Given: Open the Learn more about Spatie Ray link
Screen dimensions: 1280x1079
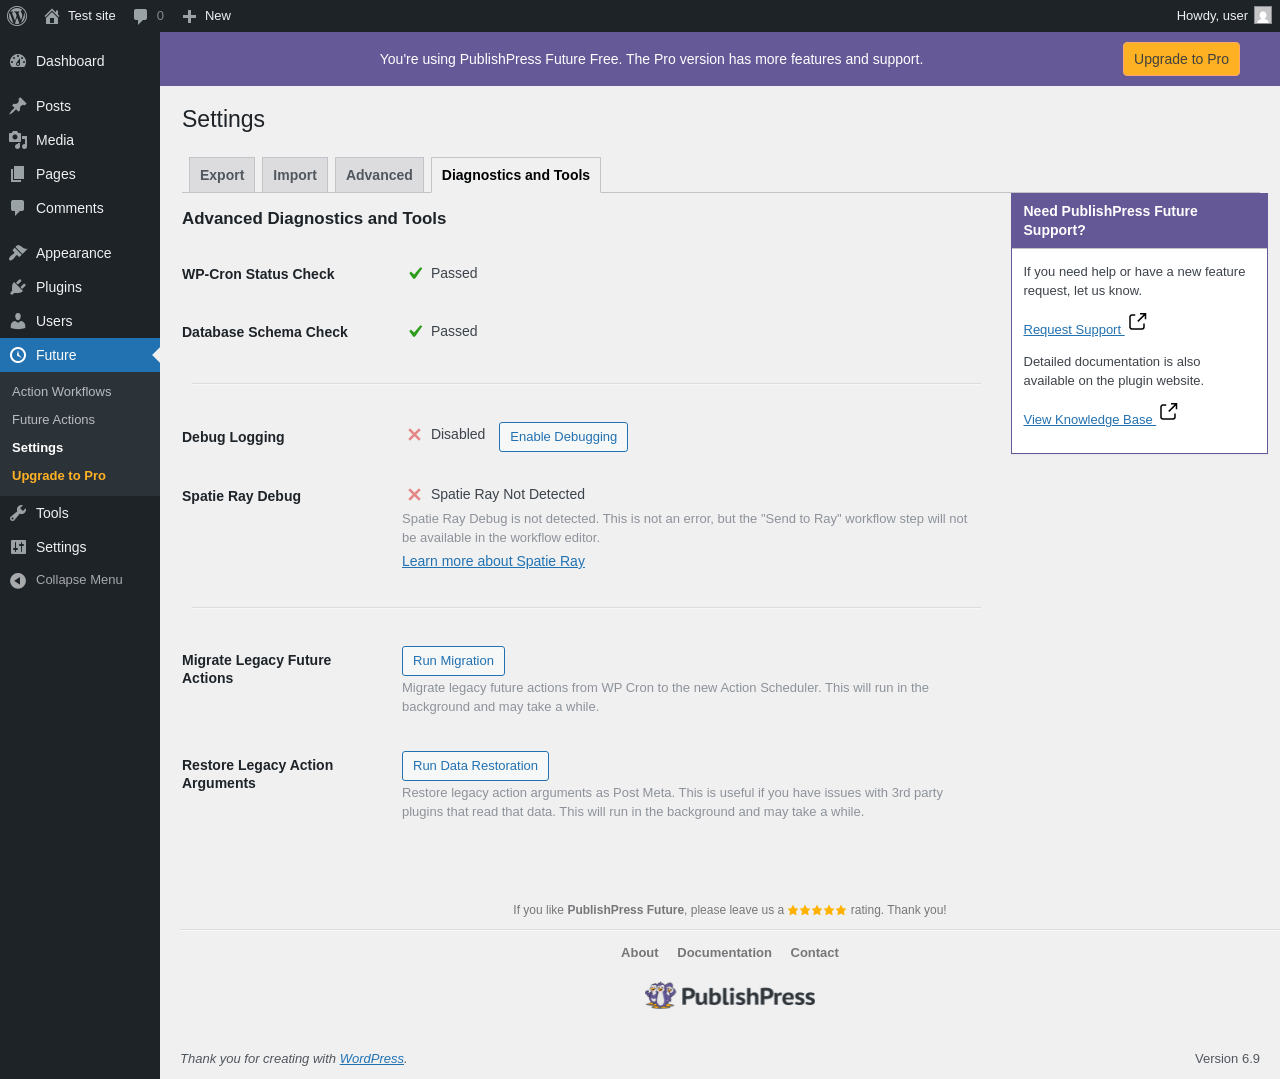Looking at the screenshot, I should pyautogui.click(x=493, y=561).
